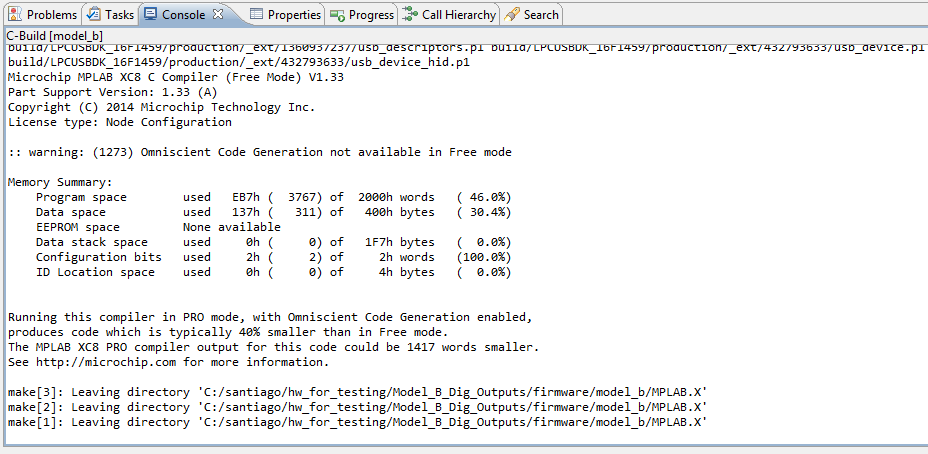Click the Progress bar icon
This screenshot has width=928, height=454.
[338, 15]
